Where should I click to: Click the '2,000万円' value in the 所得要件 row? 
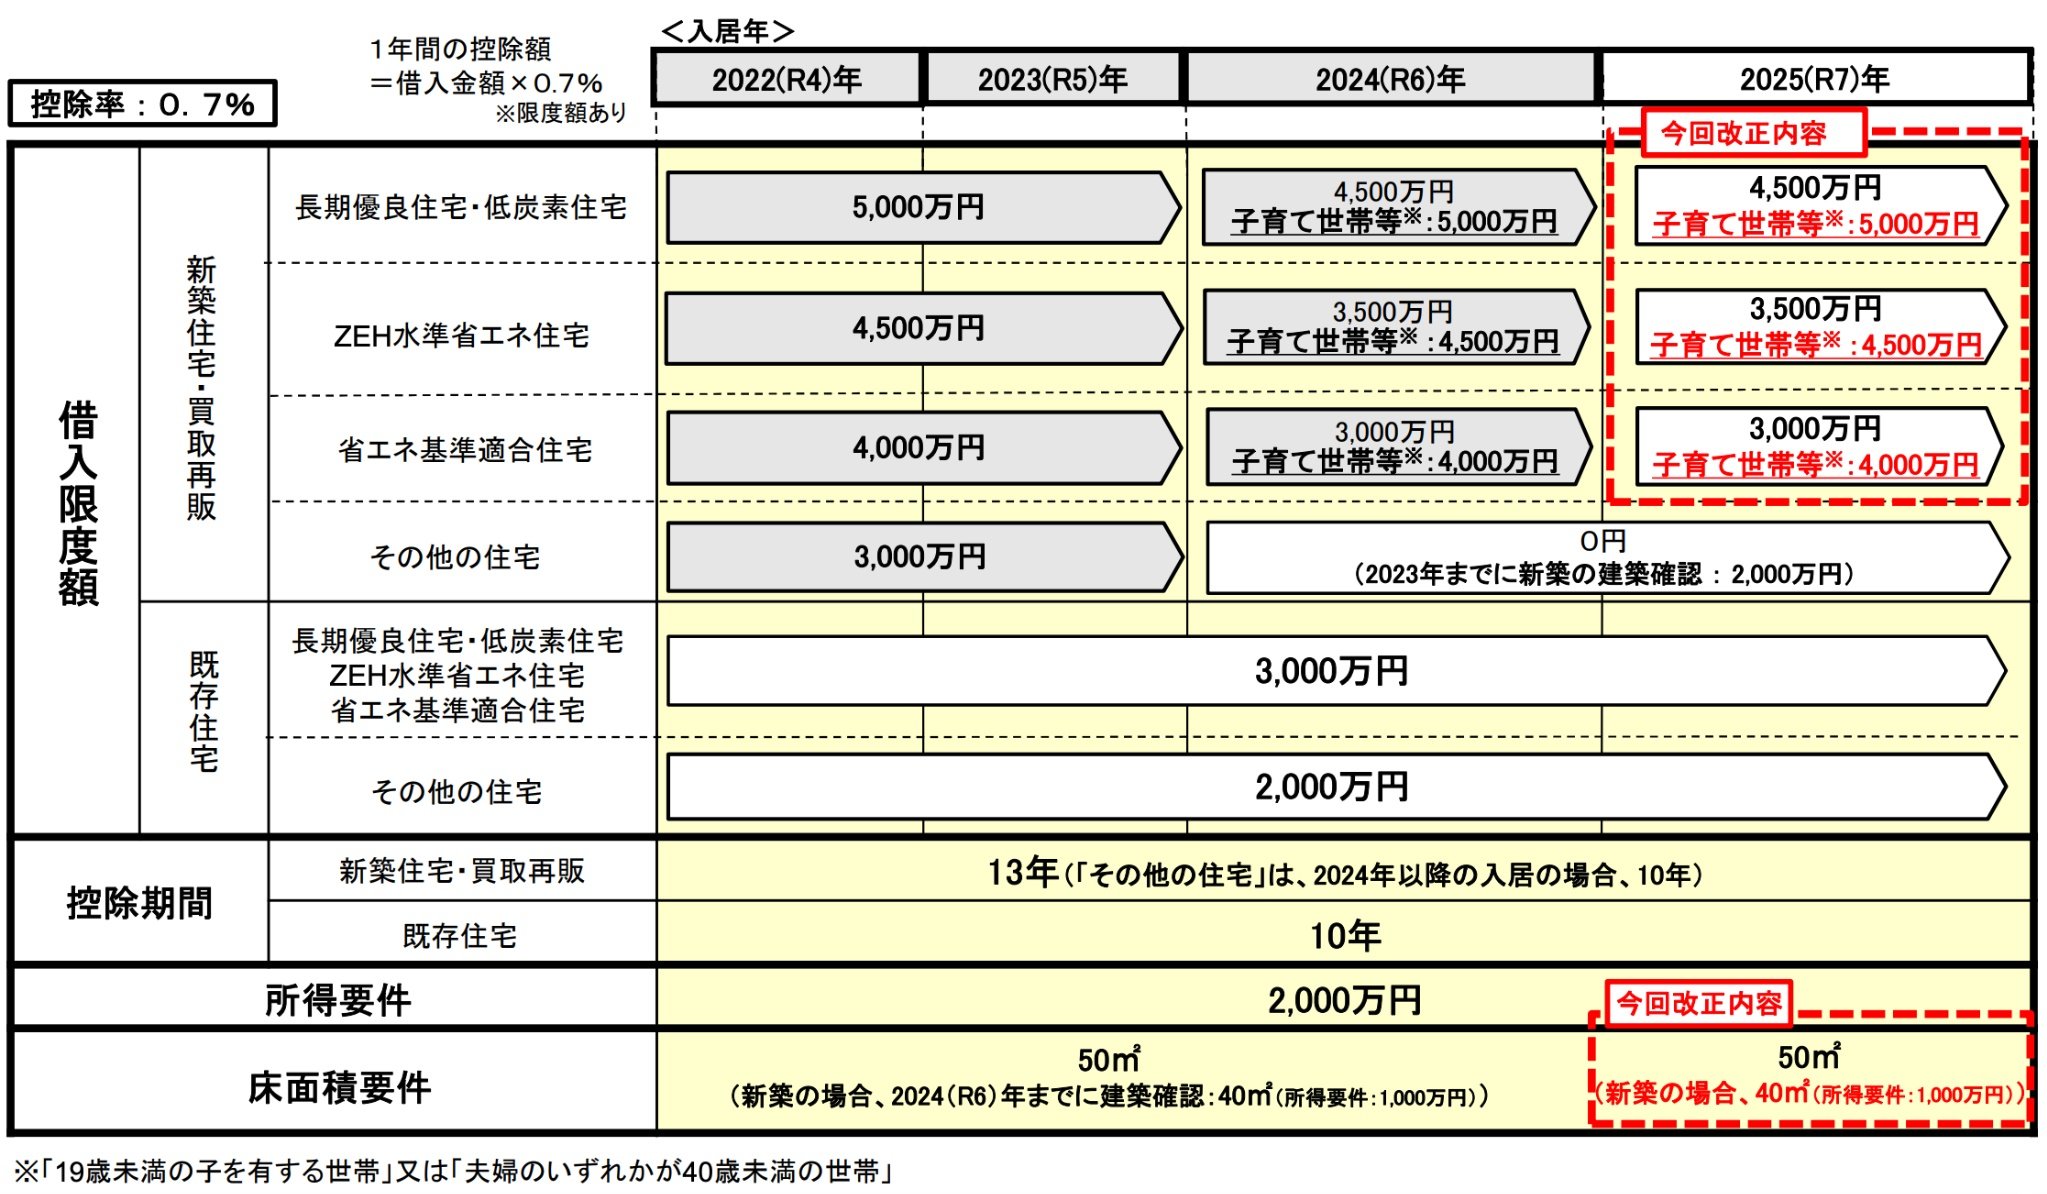click(x=1344, y=1000)
